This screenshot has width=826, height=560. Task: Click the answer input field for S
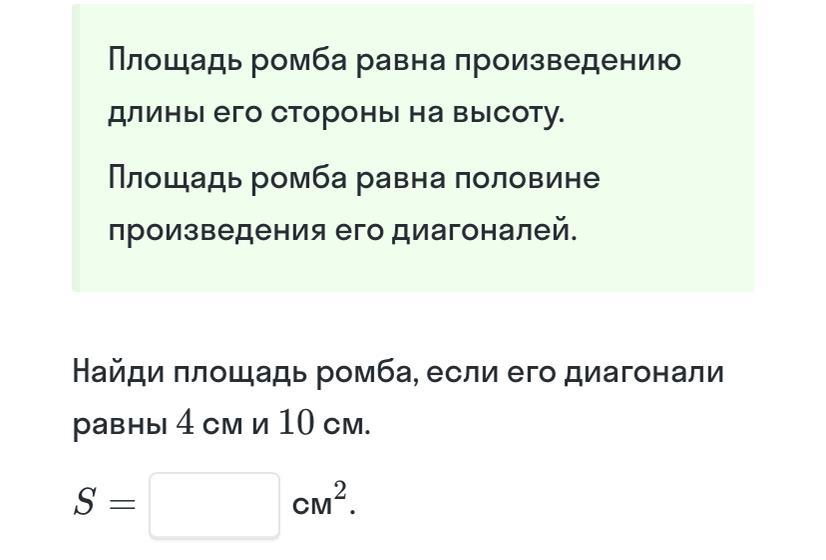(x=214, y=505)
